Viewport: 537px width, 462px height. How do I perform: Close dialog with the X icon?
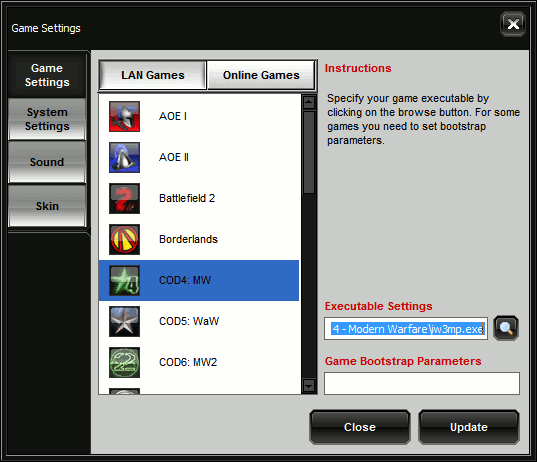[x=513, y=24]
